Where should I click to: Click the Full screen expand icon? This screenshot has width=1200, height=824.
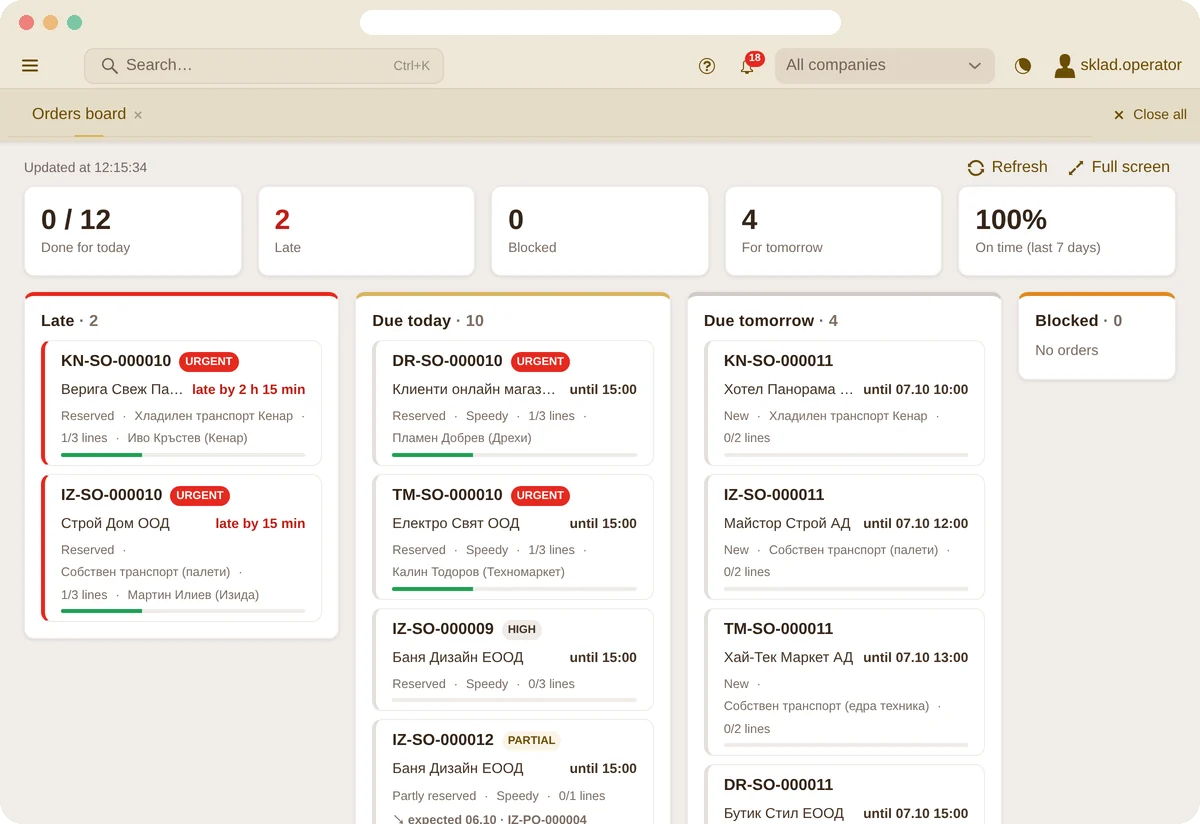1076,168
